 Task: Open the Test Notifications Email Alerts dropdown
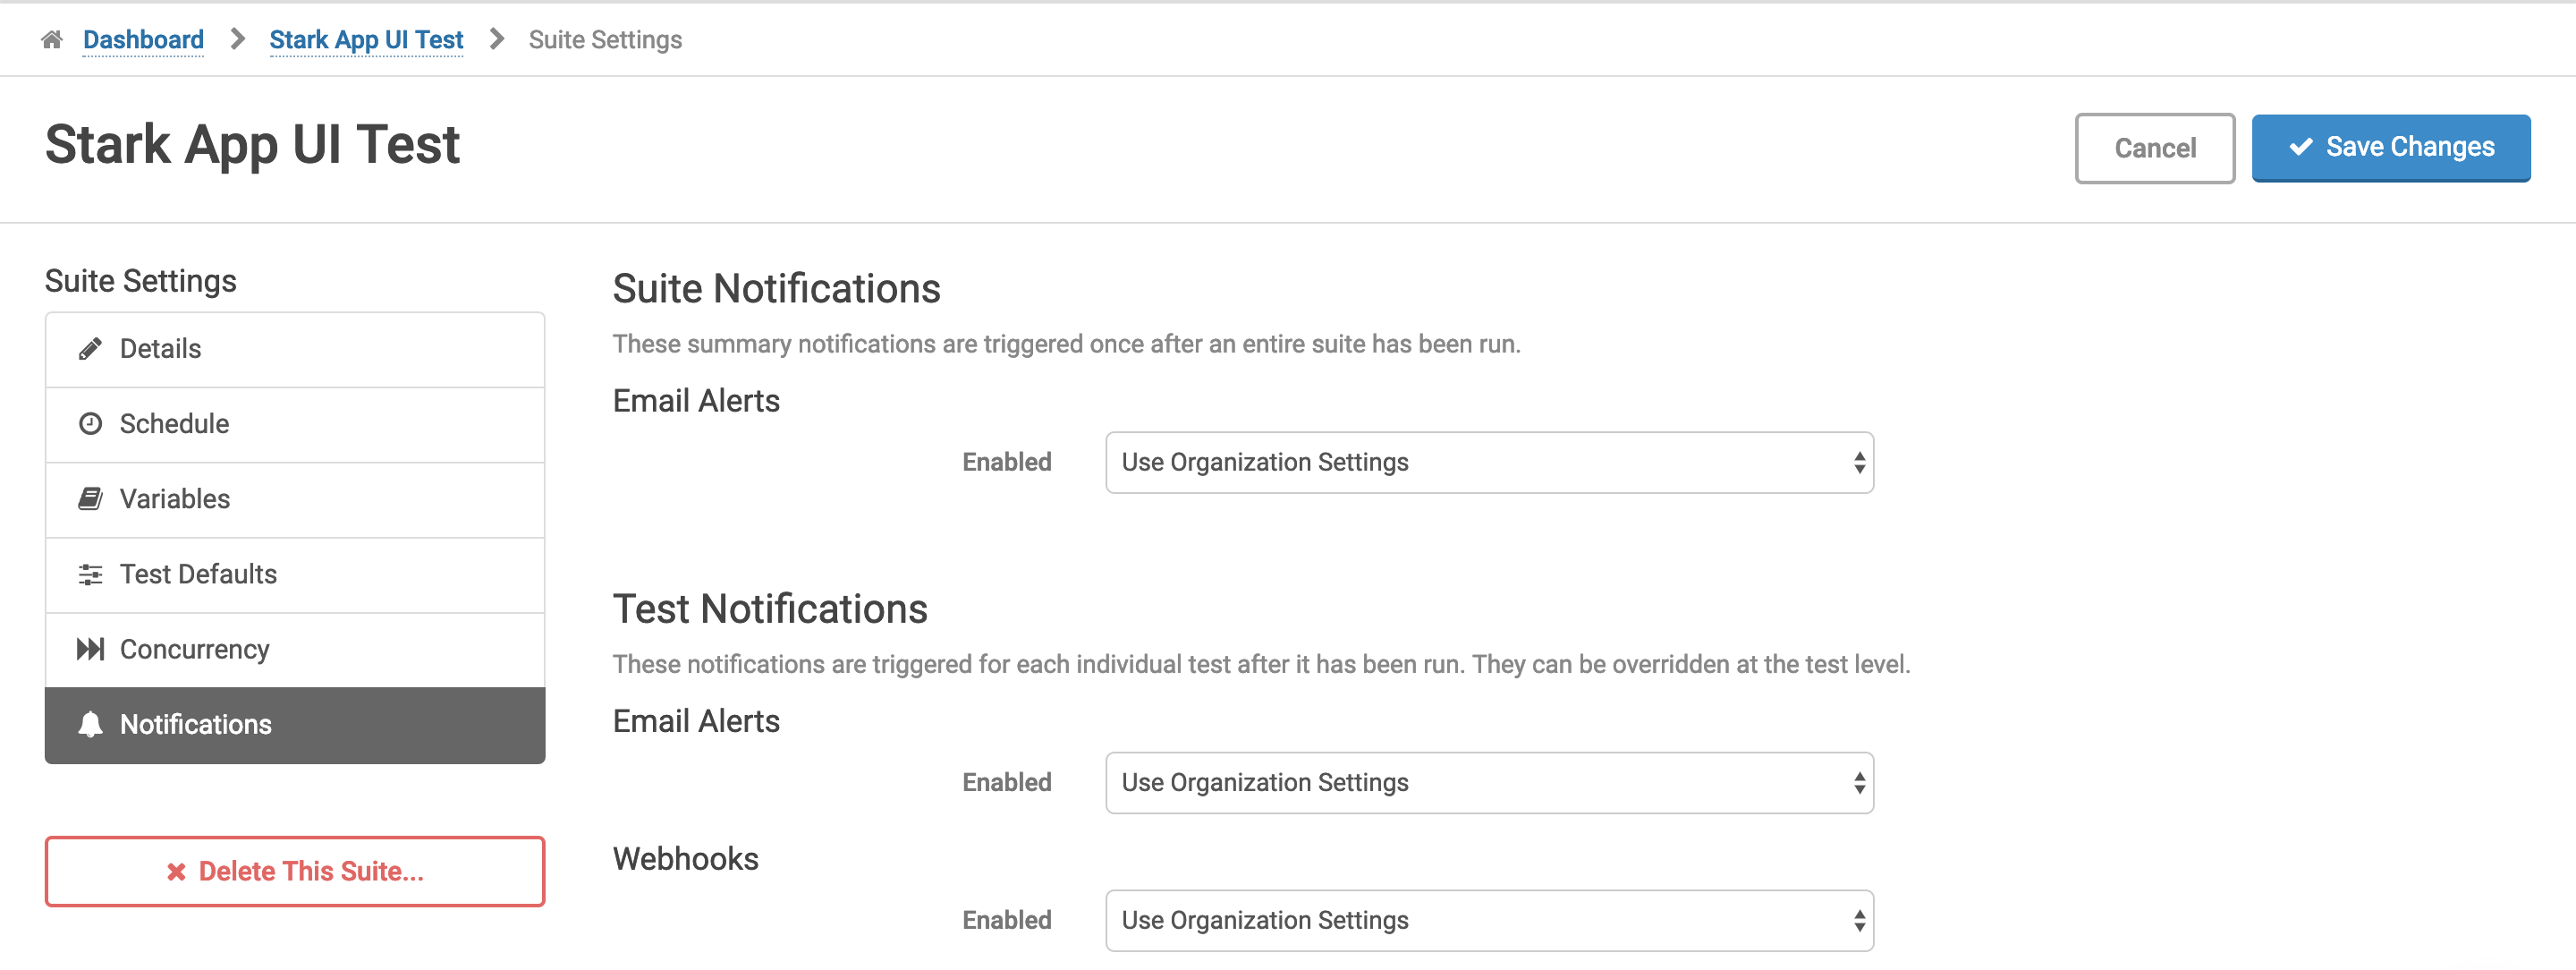point(1488,783)
